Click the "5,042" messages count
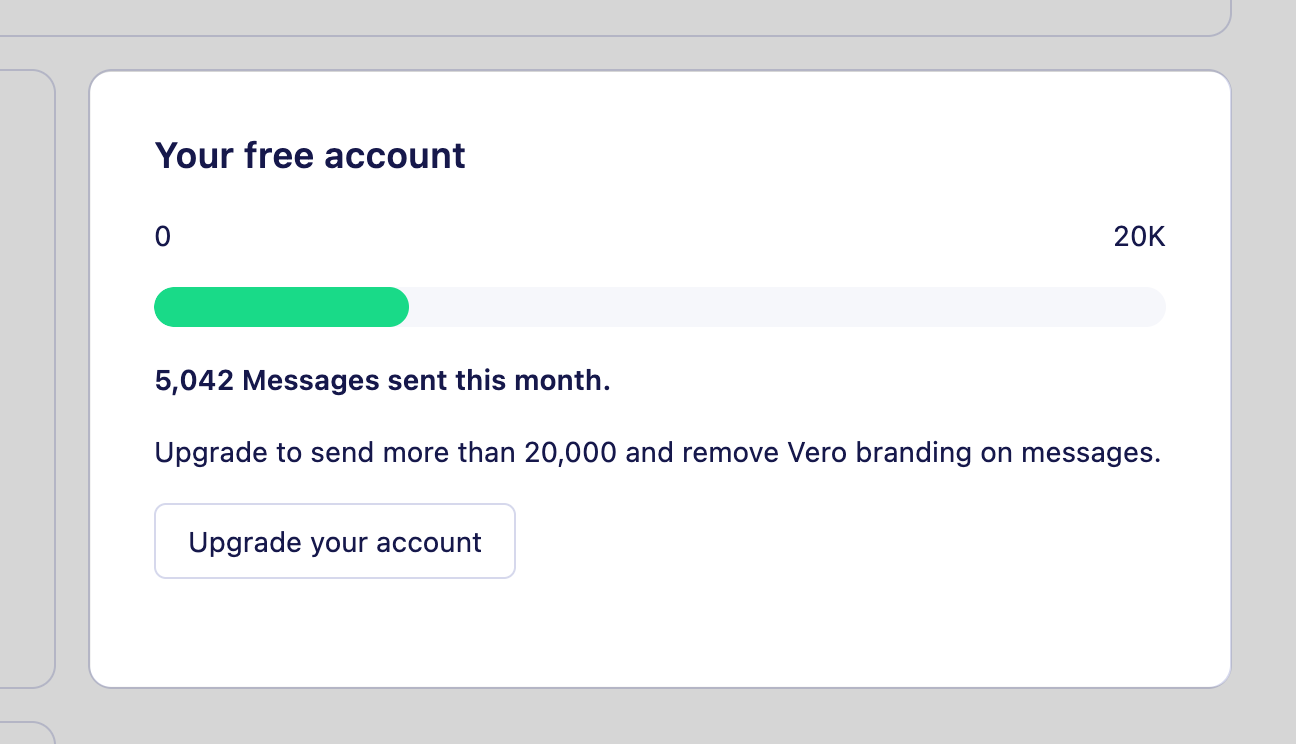Screen dimensions: 1296x744 (x=194, y=381)
